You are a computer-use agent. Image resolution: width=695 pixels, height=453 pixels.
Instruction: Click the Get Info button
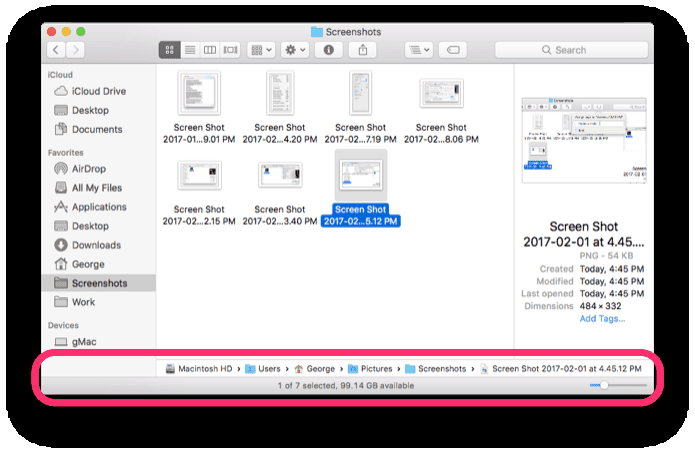pos(328,50)
